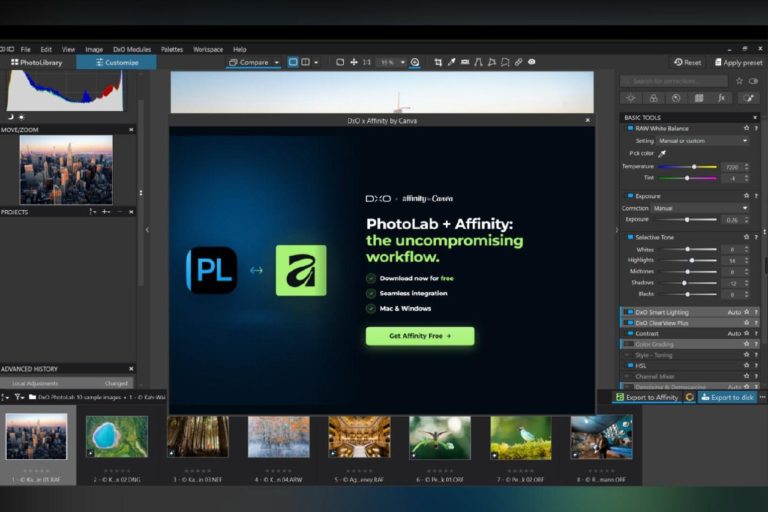Click Get Affinity Free button
This screenshot has height=512, width=768.
coord(420,336)
